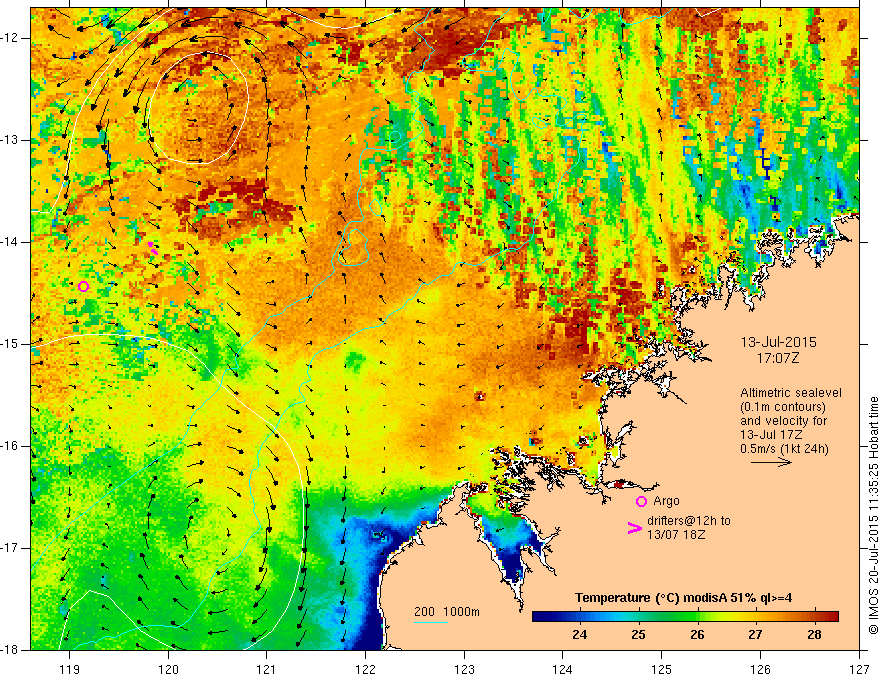Click the latitude axis label "-13"
Screen dimensions: 880x680
(x=10, y=140)
